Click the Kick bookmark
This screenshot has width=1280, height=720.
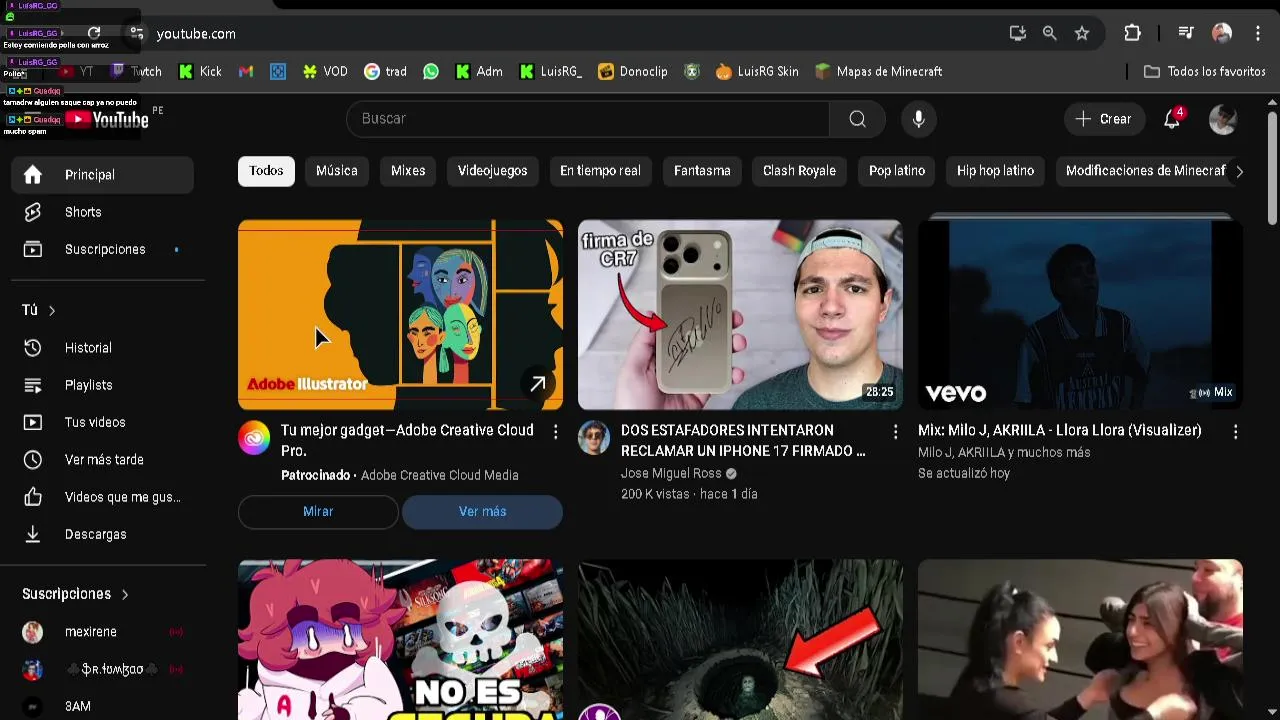tap(199, 72)
